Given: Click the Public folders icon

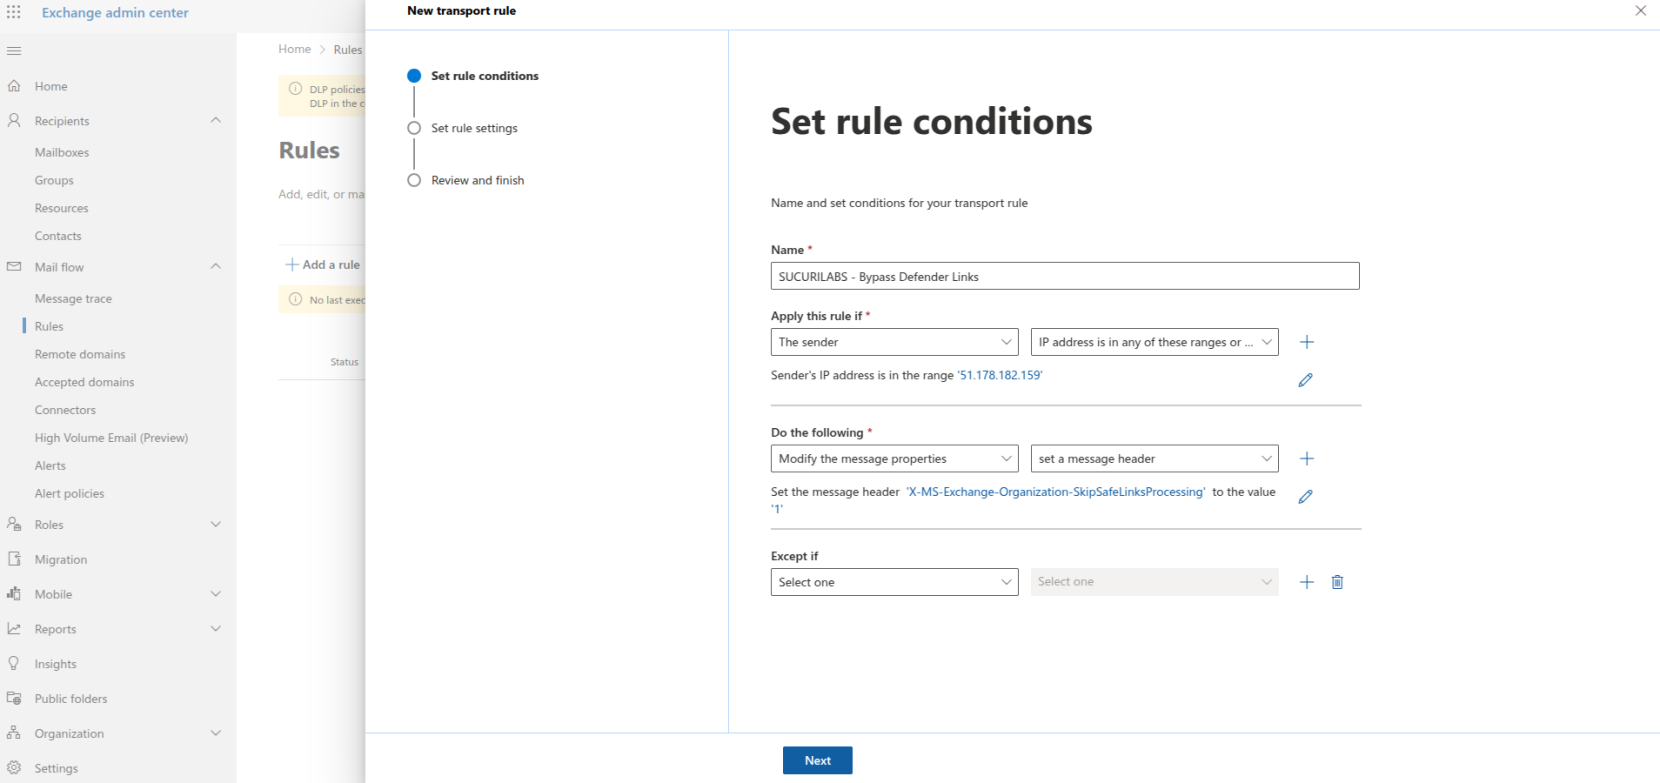Looking at the screenshot, I should tap(14, 698).
